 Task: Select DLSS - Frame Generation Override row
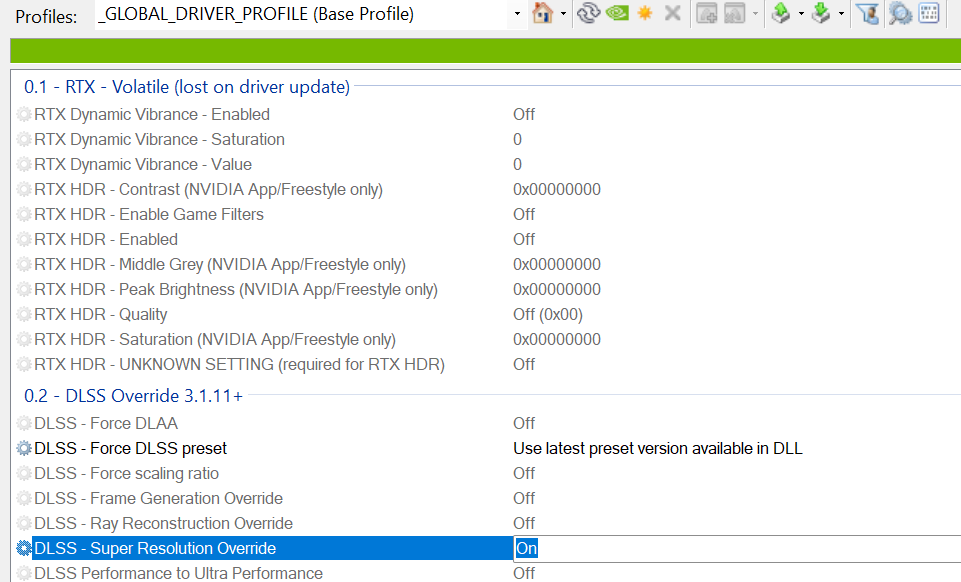click(x=159, y=499)
